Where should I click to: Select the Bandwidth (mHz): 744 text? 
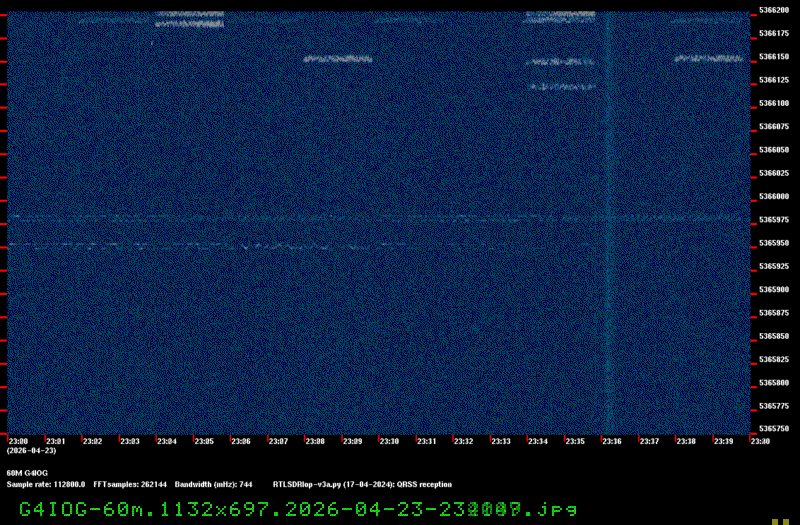tap(213, 485)
